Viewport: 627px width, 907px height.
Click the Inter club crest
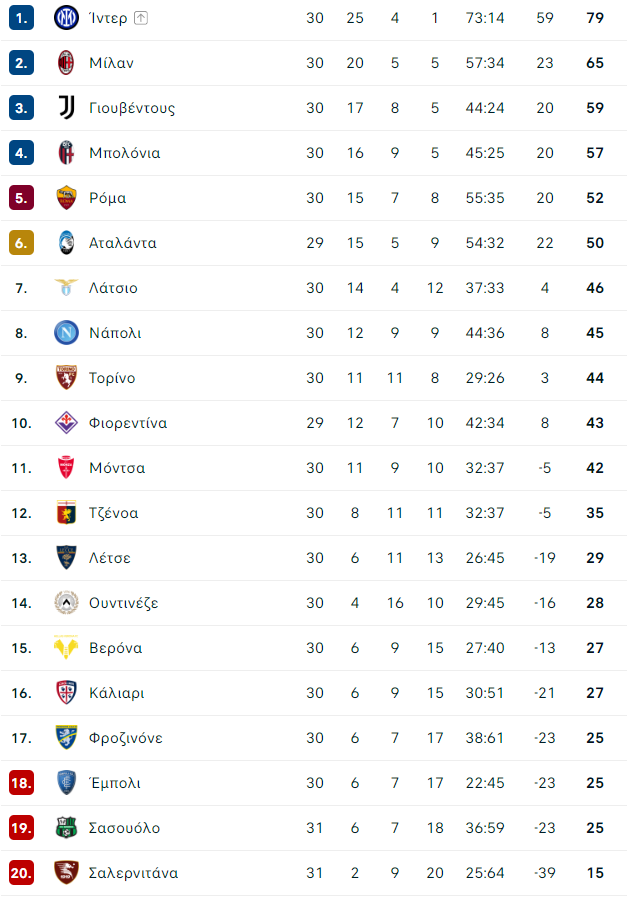(66, 18)
